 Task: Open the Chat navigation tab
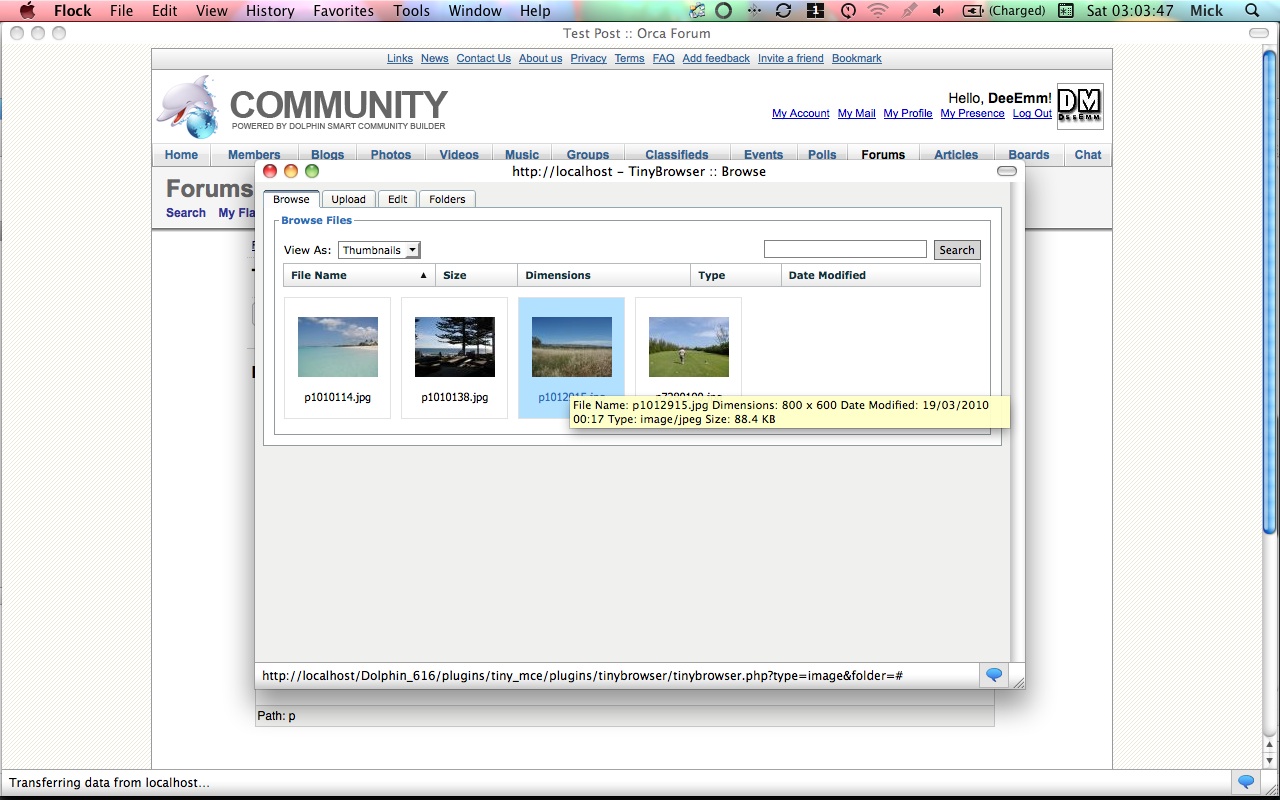click(1088, 155)
